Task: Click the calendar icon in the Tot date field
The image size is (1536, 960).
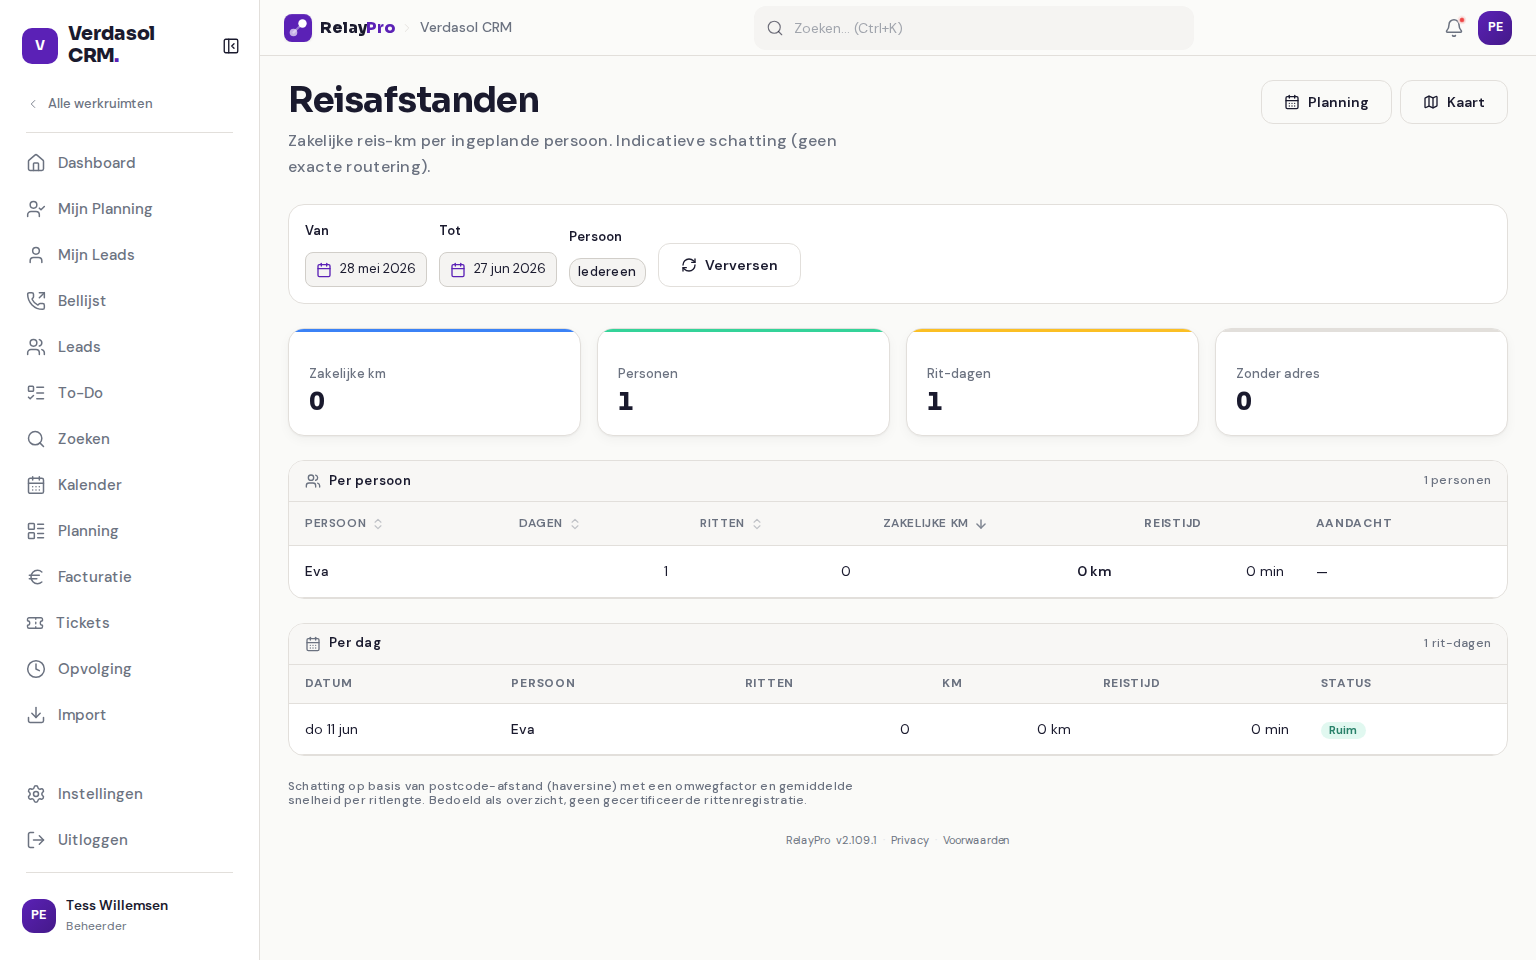Action: (458, 270)
